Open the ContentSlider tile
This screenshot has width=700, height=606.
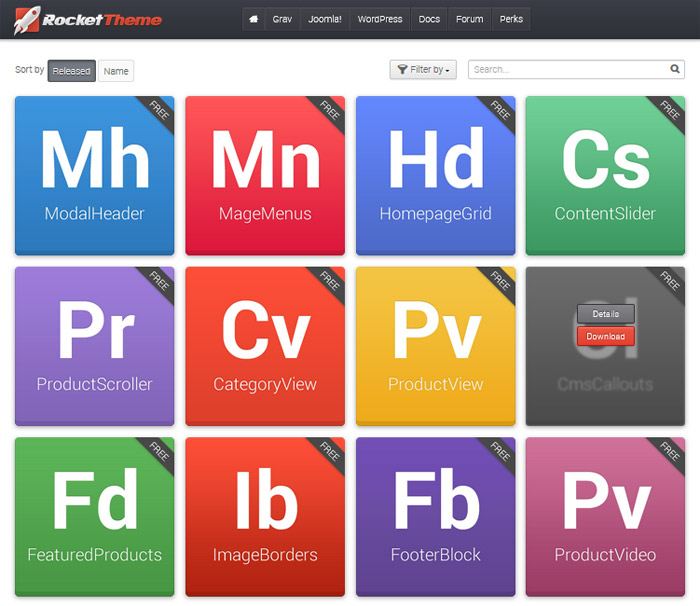(x=605, y=176)
